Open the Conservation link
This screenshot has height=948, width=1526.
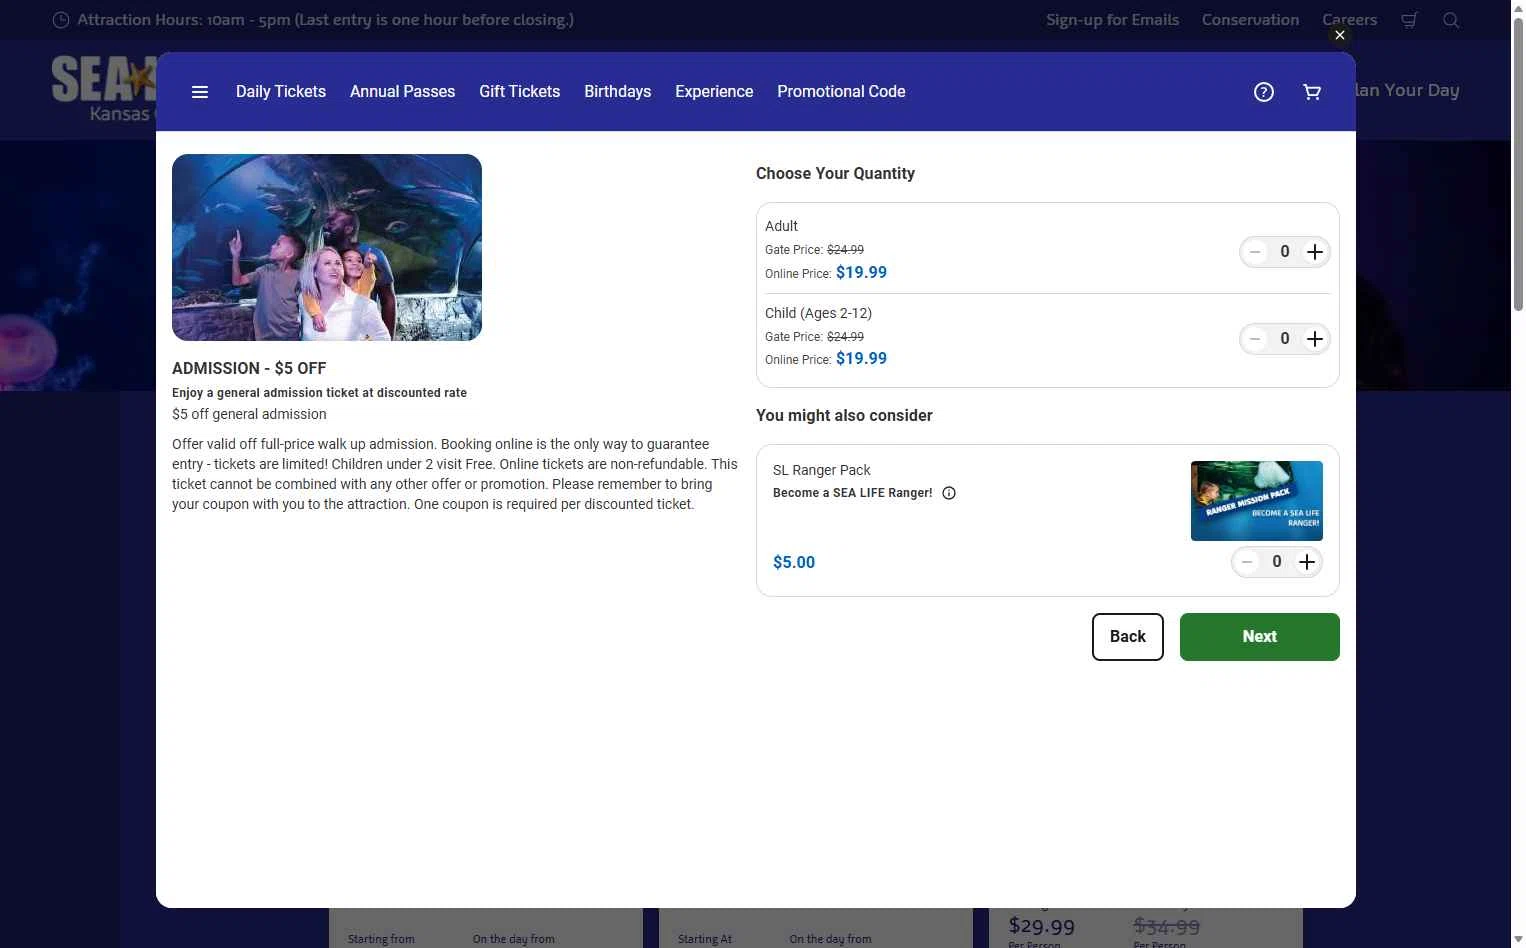[x=1250, y=20]
